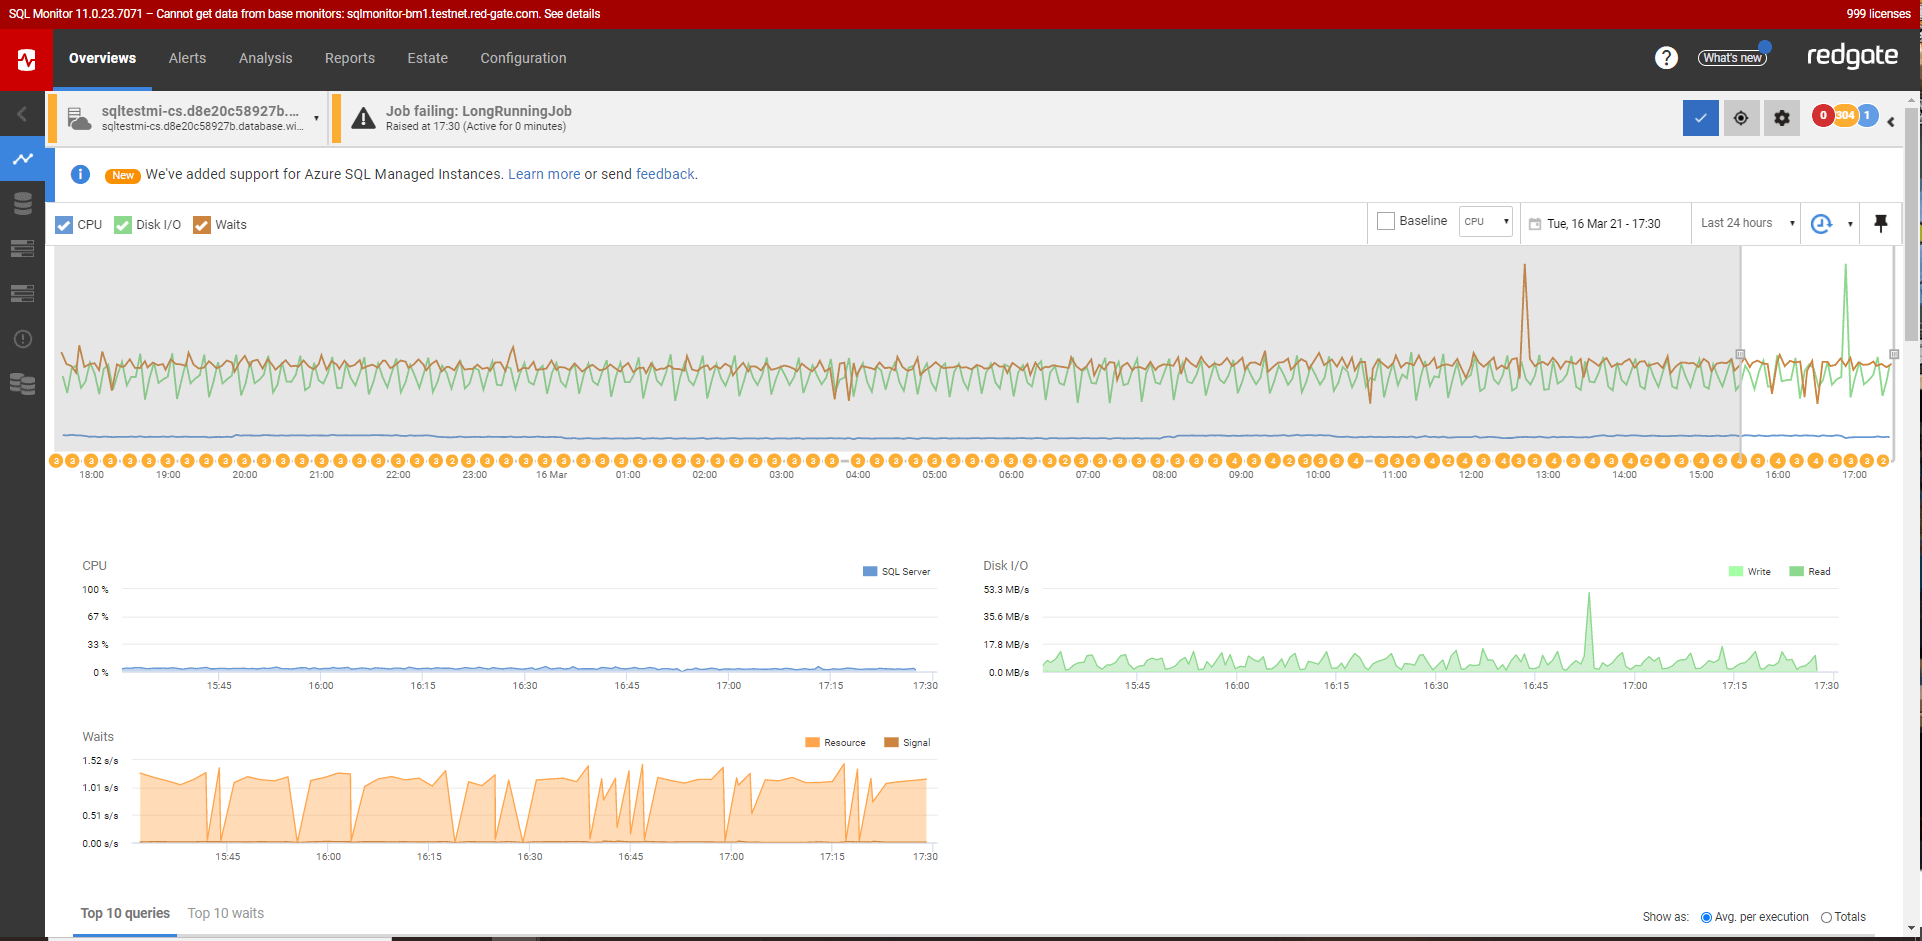Open the Databases icon in left sidebar

click(23, 203)
